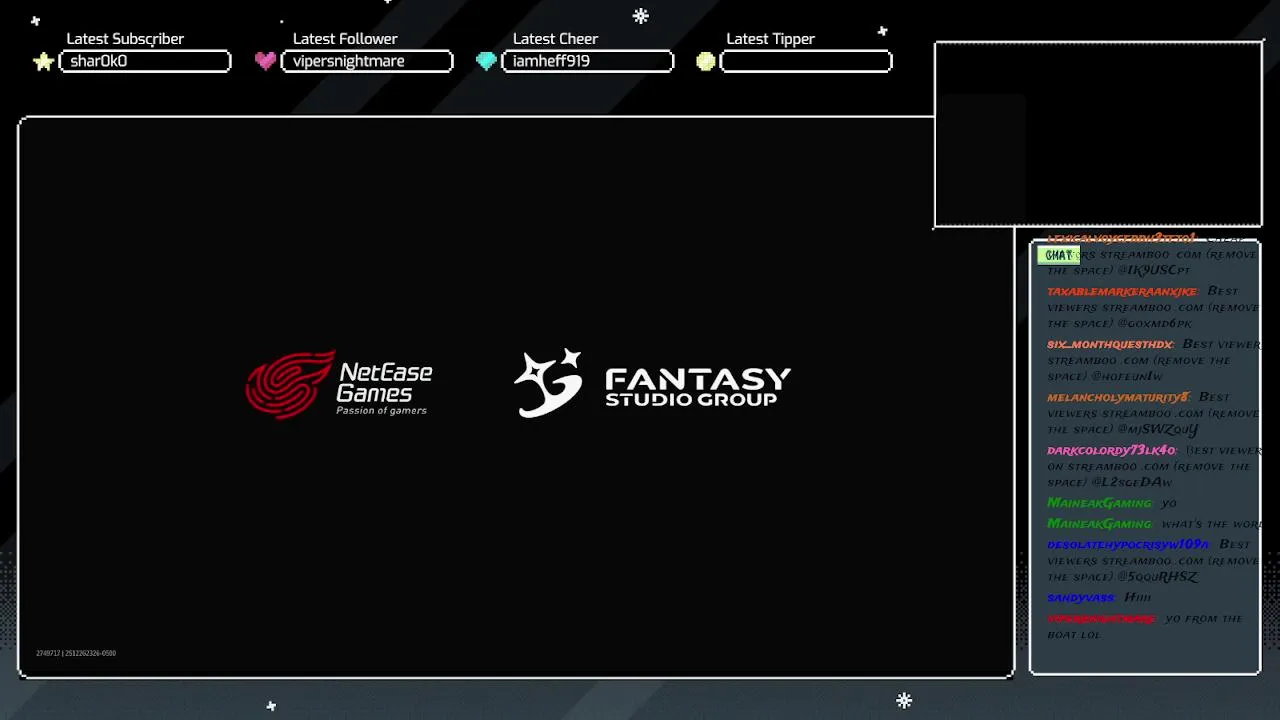The height and width of the screenshot is (720, 1280).
Task: Click the Passion of gamers tagline
Action: pyautogui.click(x=381, y=410)
